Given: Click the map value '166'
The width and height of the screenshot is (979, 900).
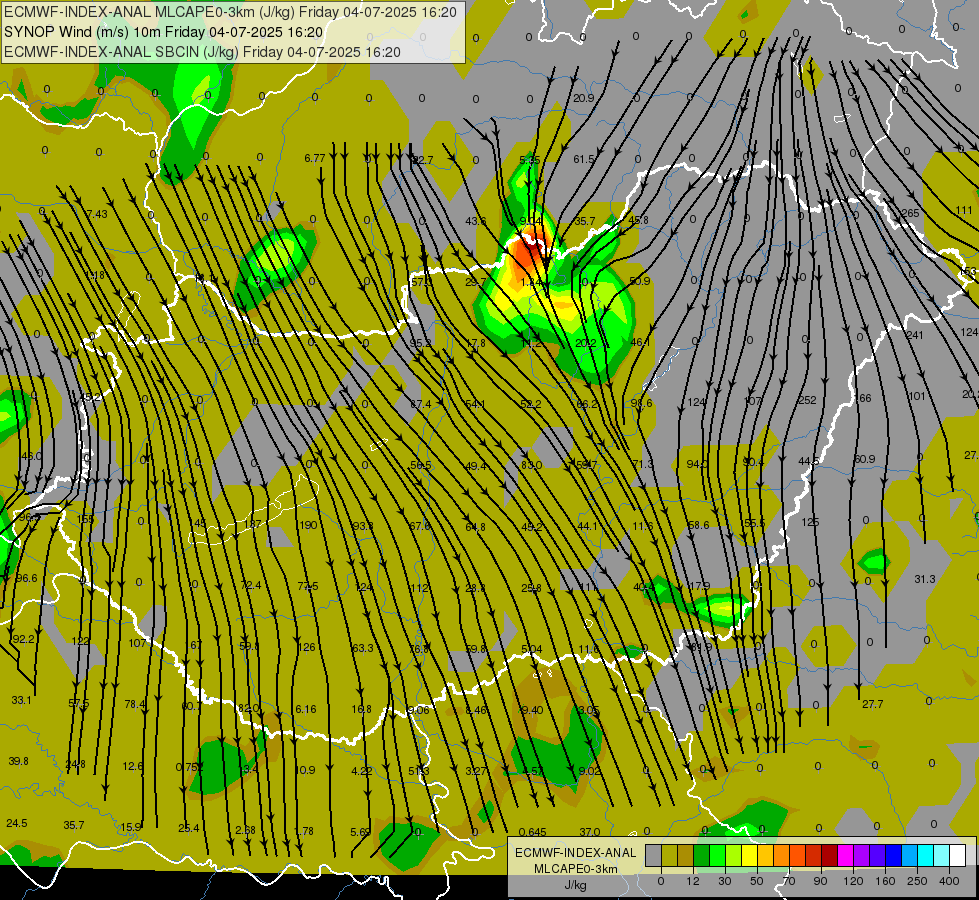Looking at the screenshot, I should pos(863,398).
